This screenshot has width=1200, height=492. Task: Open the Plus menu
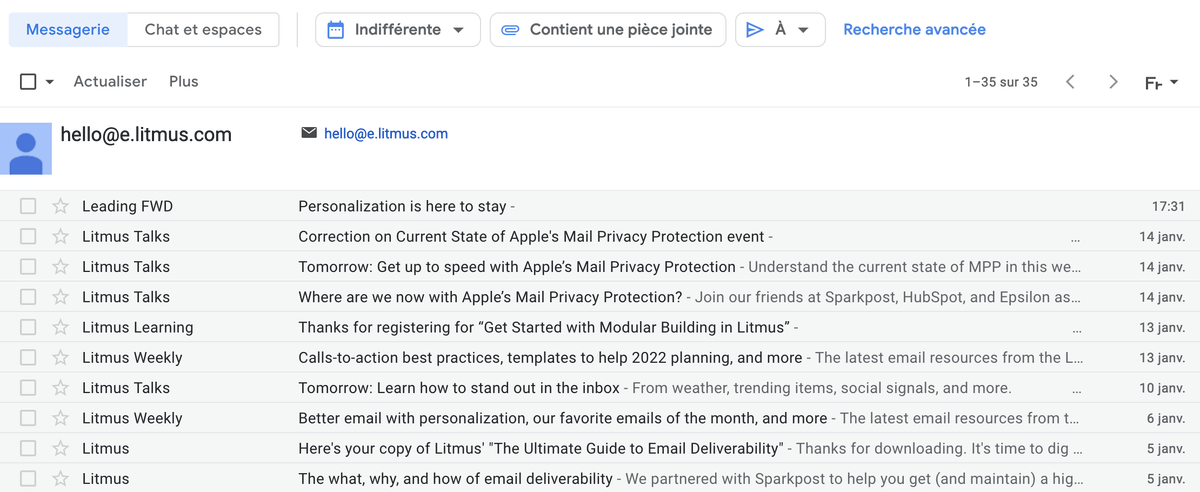184,82
